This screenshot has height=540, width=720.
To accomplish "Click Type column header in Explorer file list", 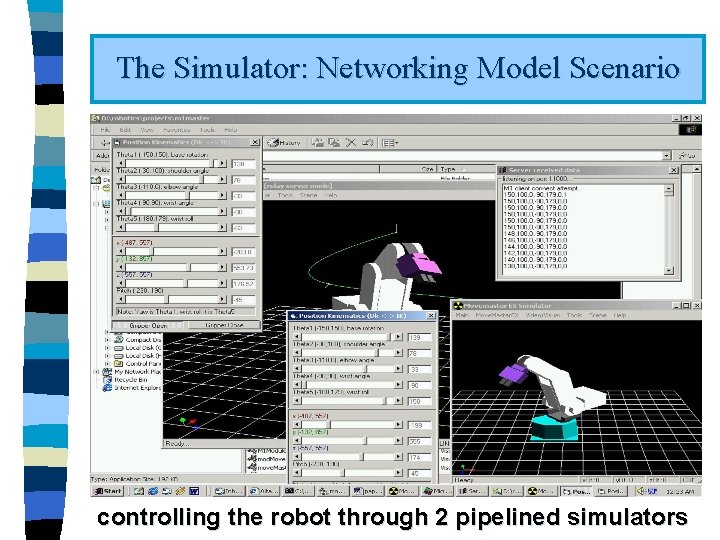I will click(465, 169).
